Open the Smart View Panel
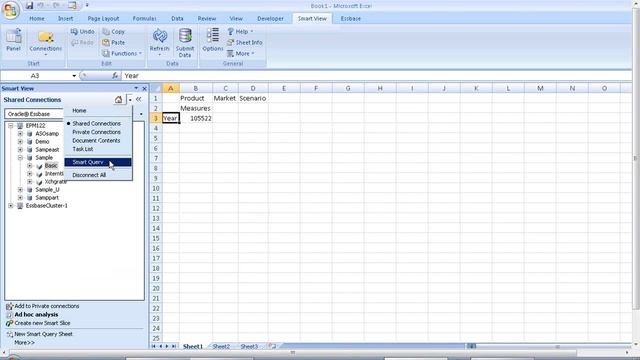Screen dimensions: 640x360 (13, 40)
